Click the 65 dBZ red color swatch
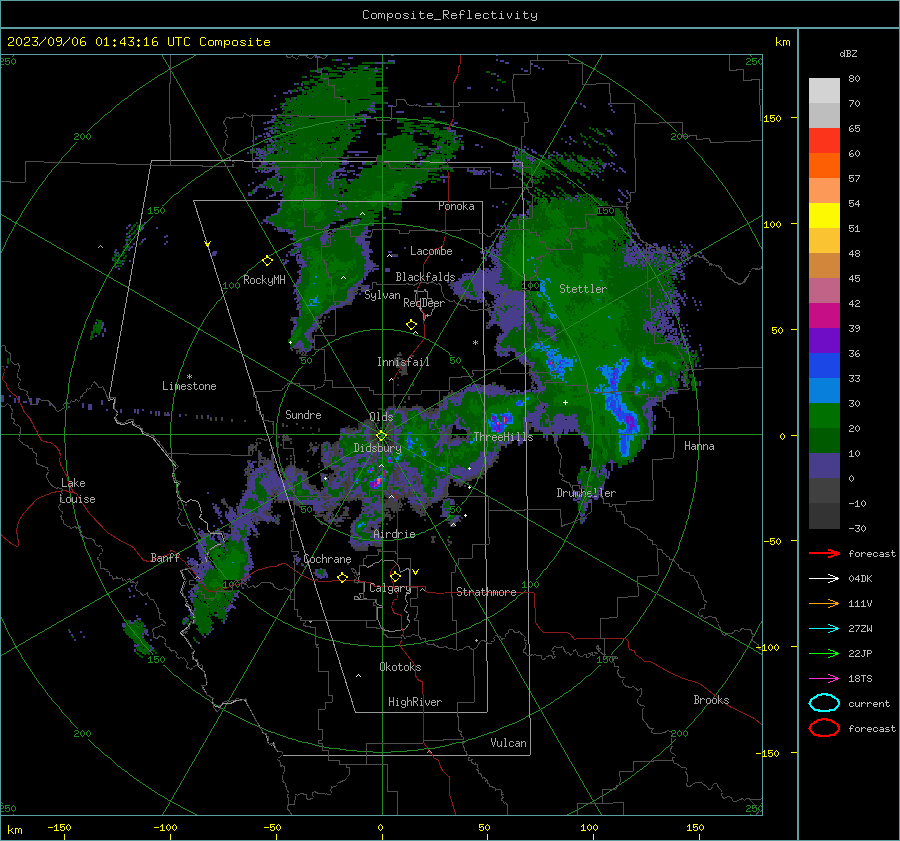 824,141
